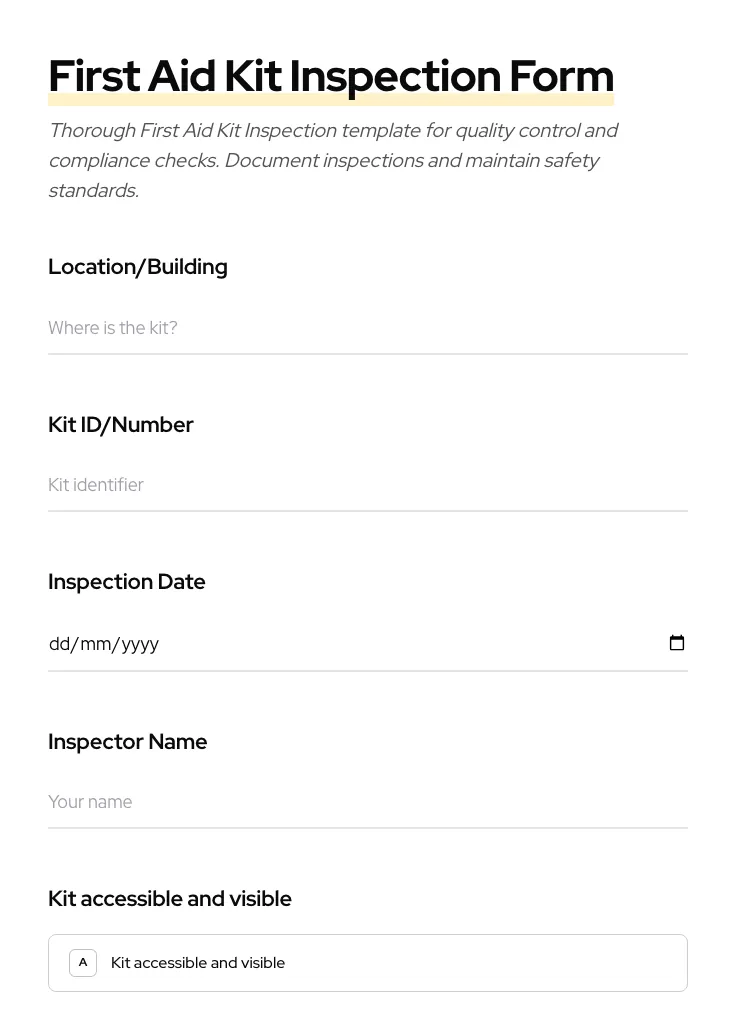
Task: Click the 'A' keyboard shortcut badge
Action: pyautogui.click(x=83, y=963)
